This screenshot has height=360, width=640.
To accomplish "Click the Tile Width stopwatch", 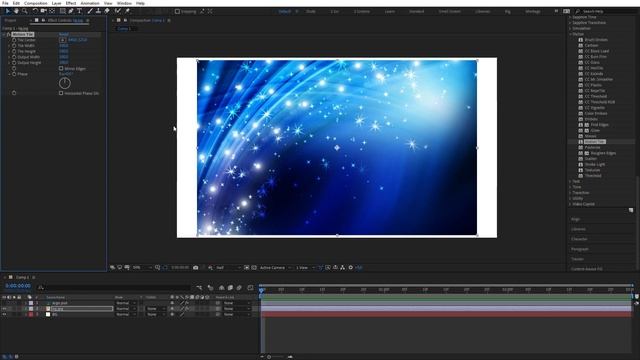I will pos(14,46).
